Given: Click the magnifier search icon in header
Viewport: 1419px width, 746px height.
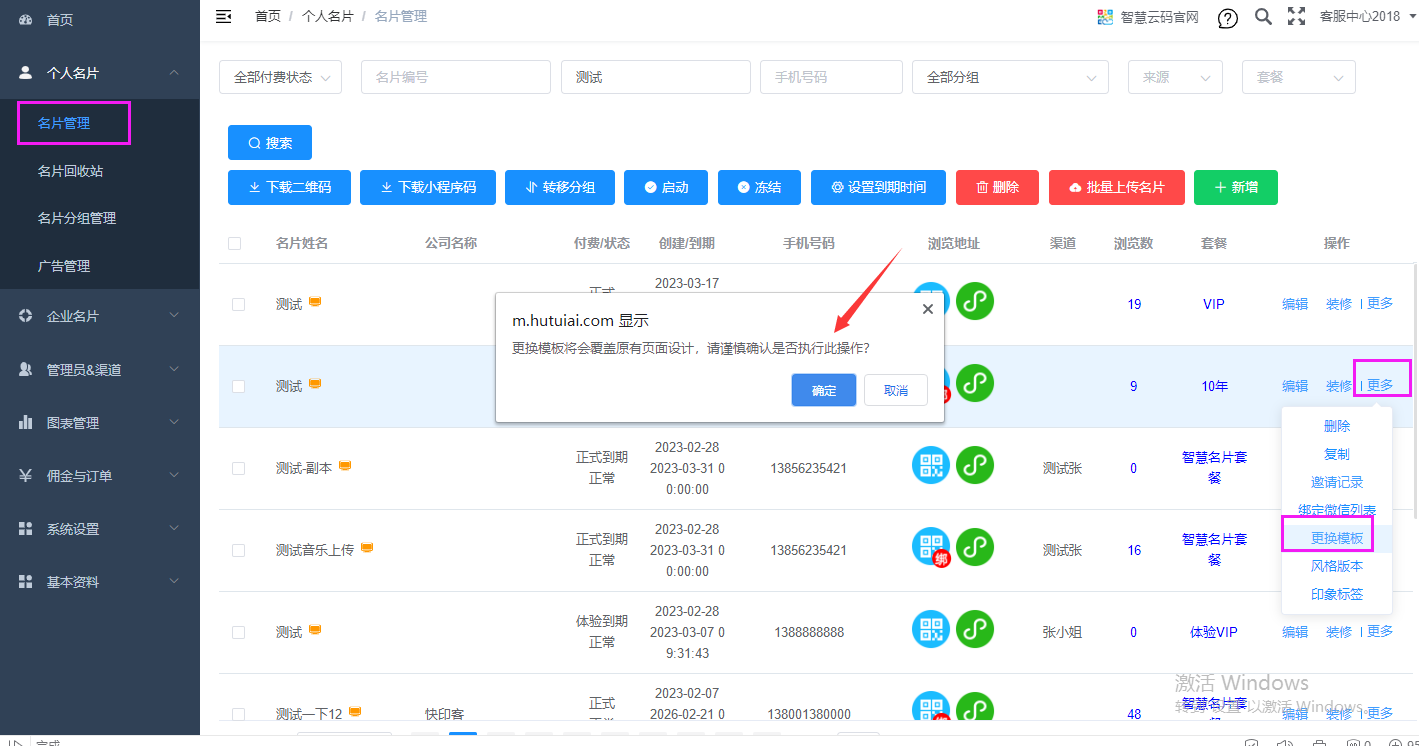Looking at the screenshot, I should (x=1263, y=17).
